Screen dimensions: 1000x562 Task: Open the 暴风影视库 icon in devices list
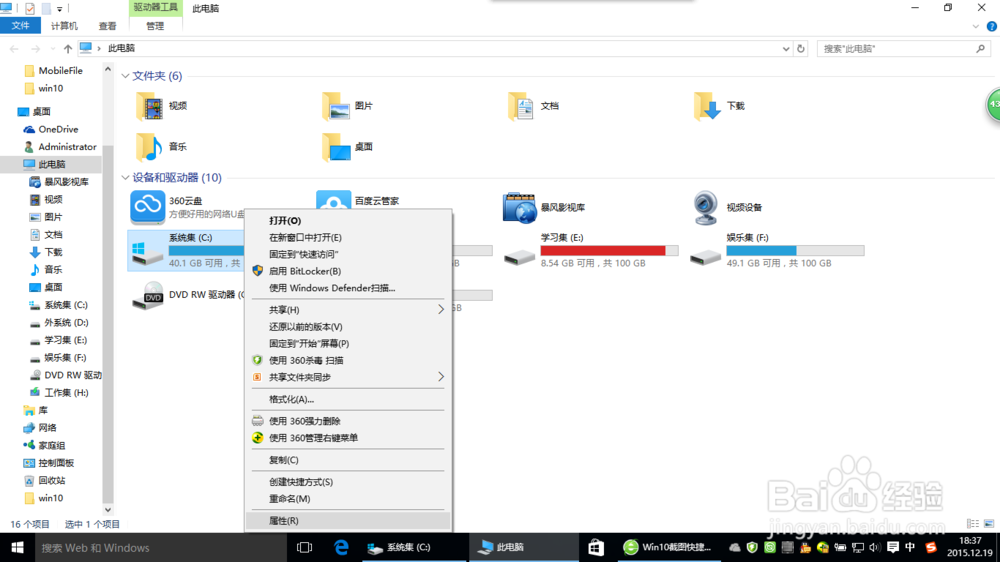[519, 207]
